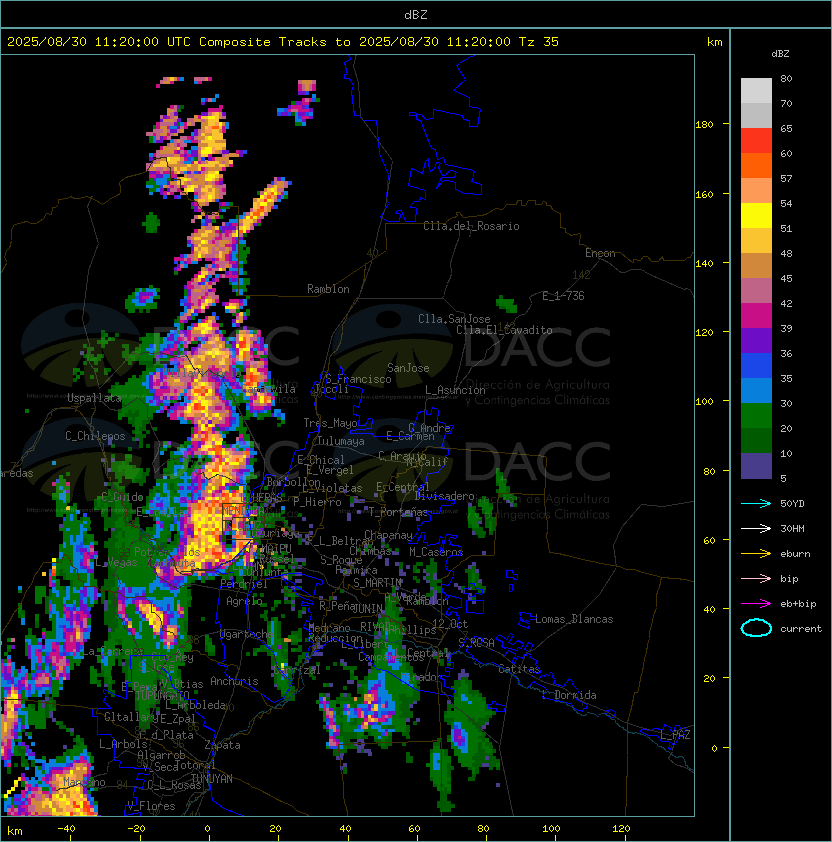This screenshot has height=842, width=832.
Task: Click the 'L_Dormida' map label
Action: click(569, 695)
